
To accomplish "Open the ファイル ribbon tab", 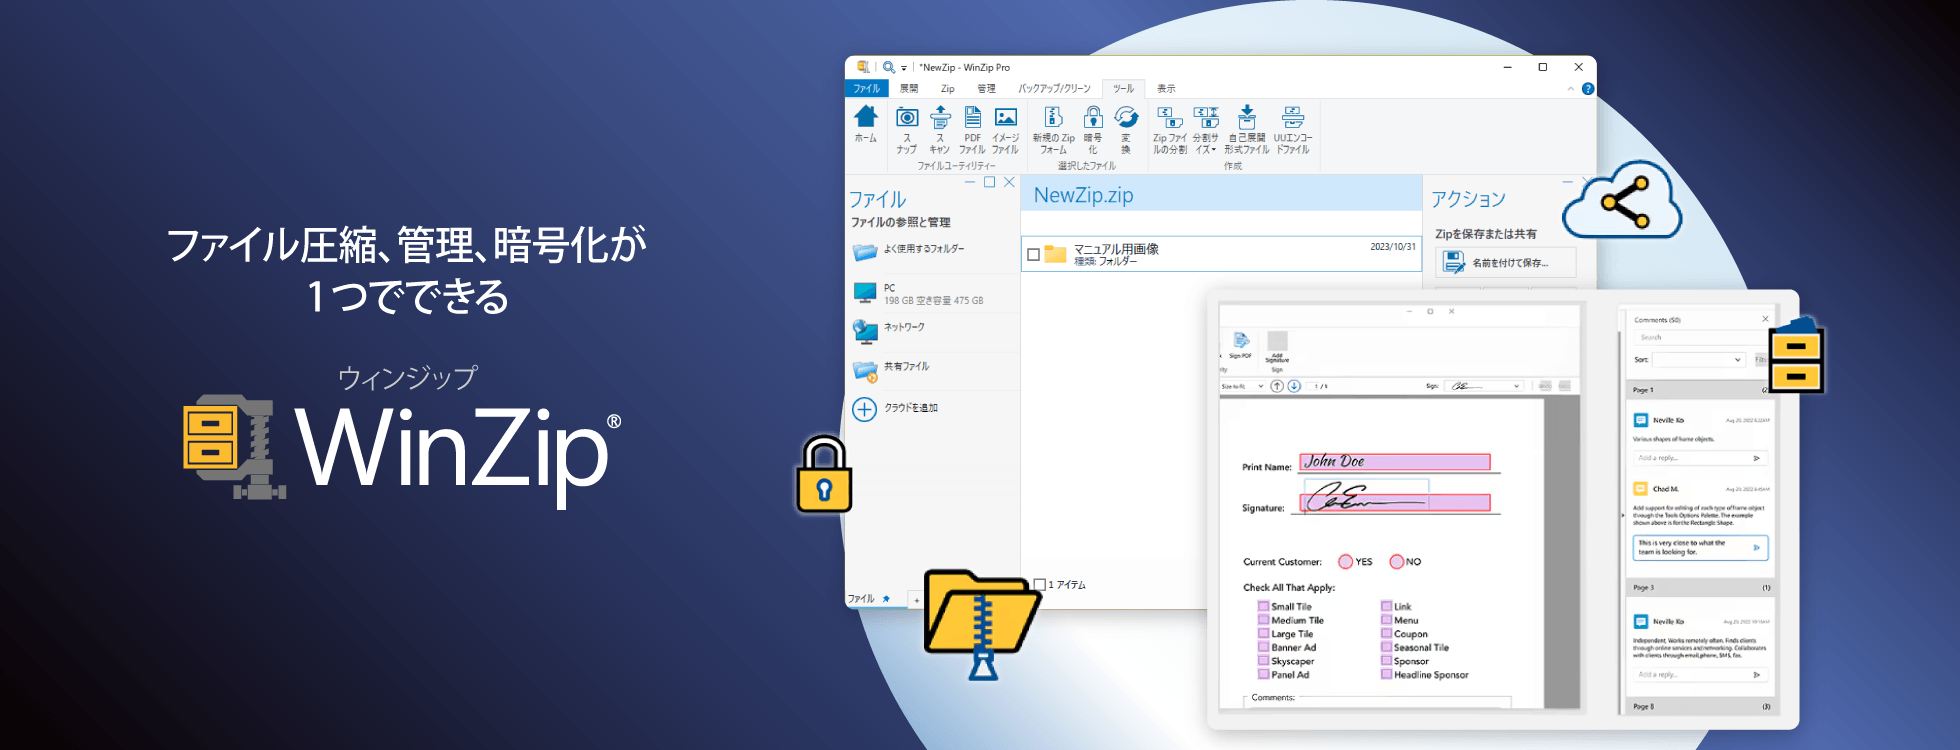I will click(867, 89).
